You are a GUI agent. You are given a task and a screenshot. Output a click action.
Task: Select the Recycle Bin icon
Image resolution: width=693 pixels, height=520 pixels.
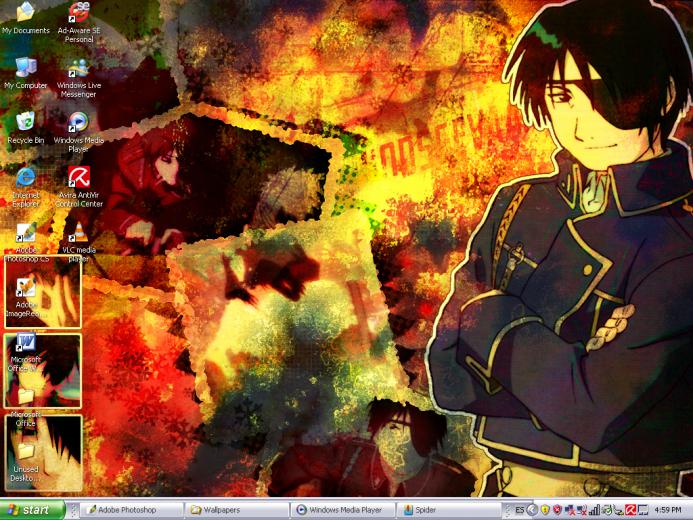coord(26,128)
